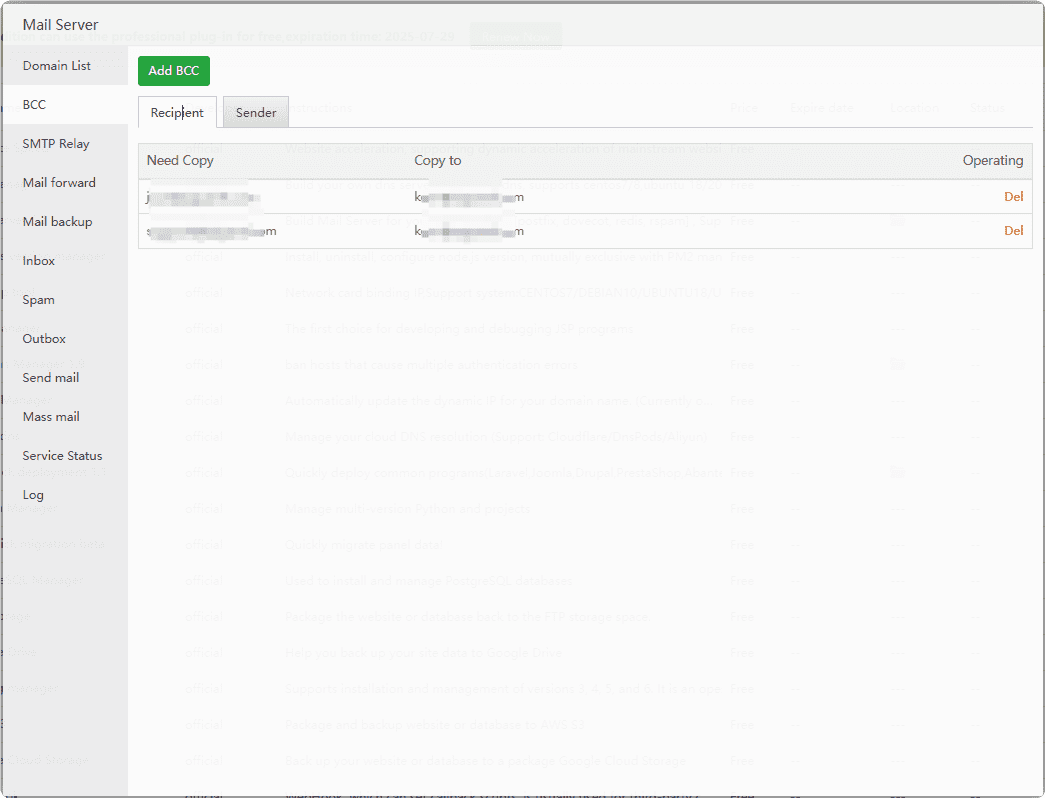Switch to the Sender tab

(x=256, y=113)
